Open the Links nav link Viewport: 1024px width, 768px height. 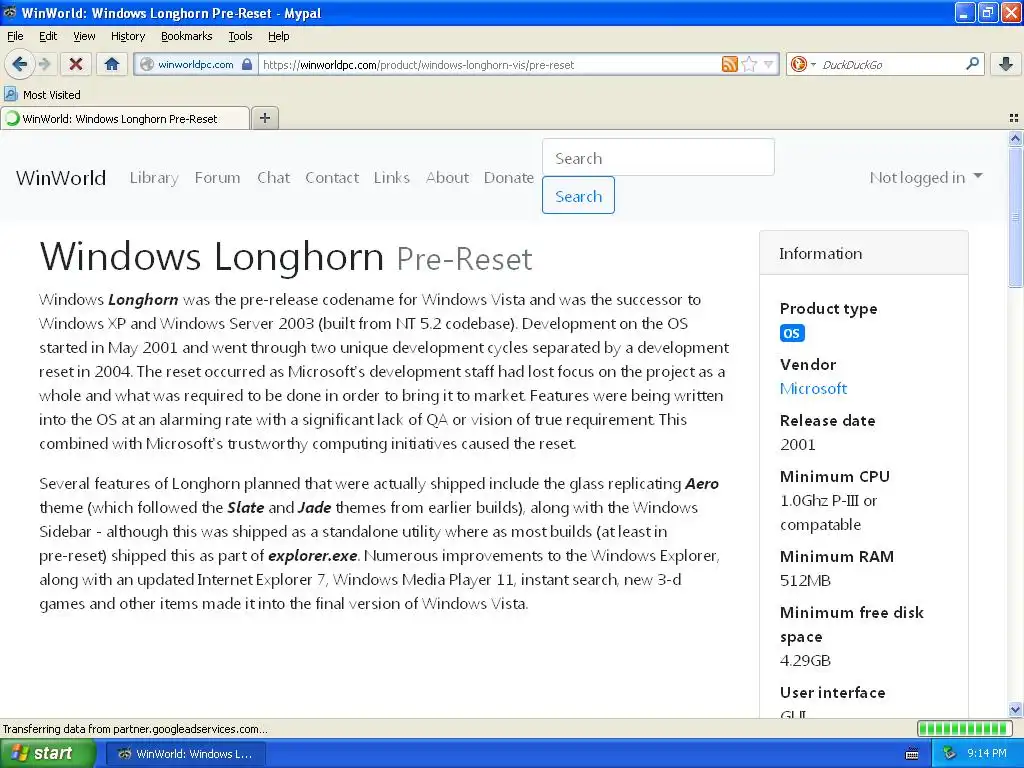(392, 178)
